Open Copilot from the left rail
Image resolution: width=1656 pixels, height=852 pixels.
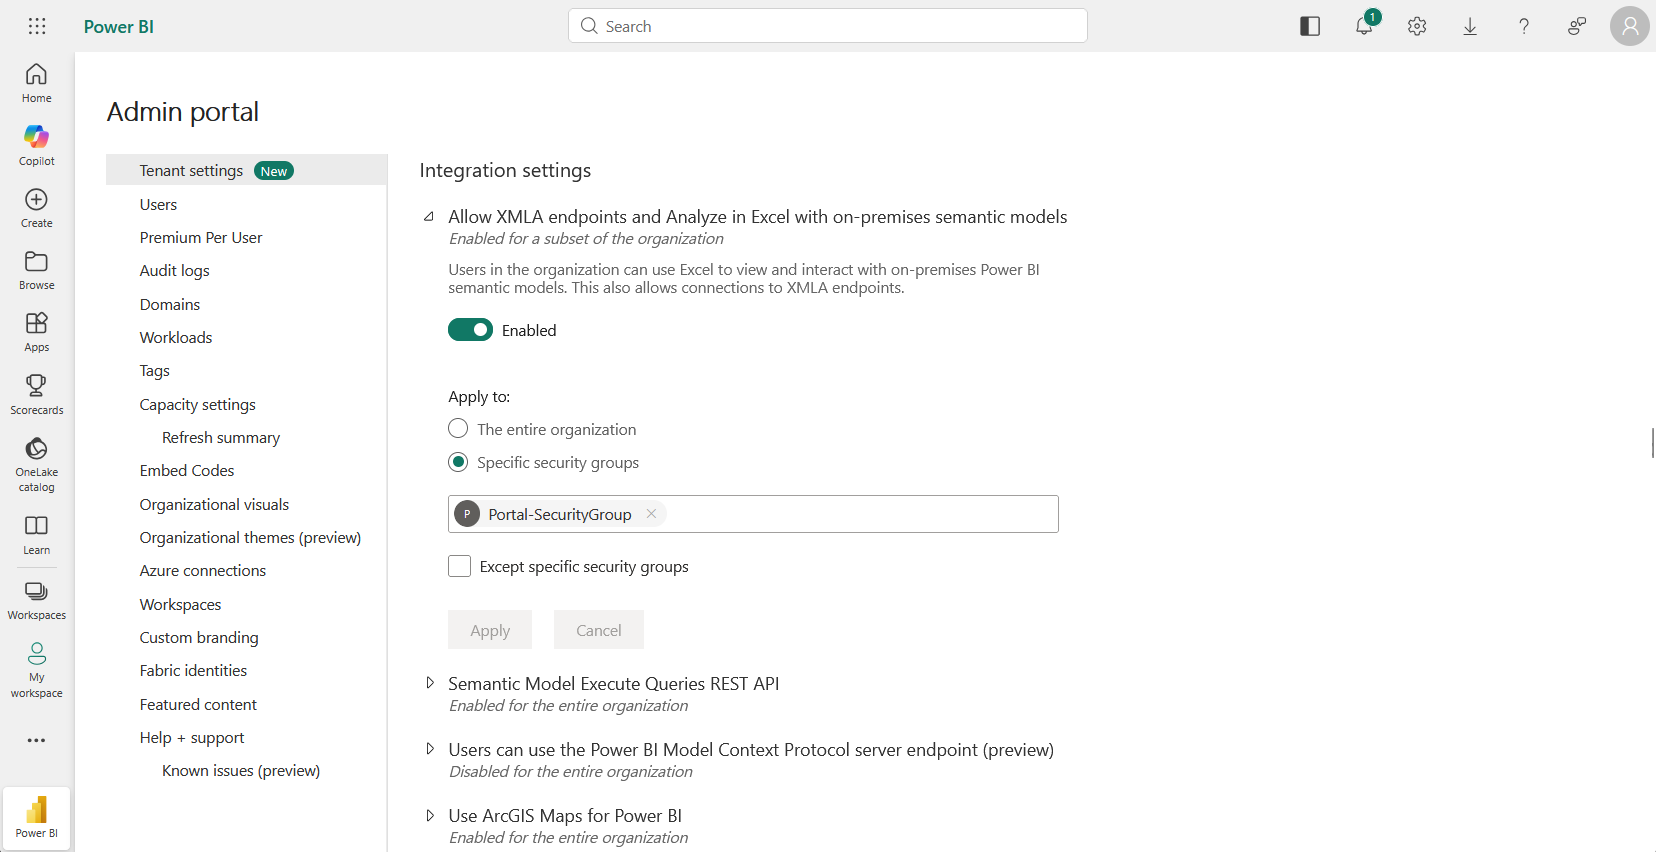(37, 146)
